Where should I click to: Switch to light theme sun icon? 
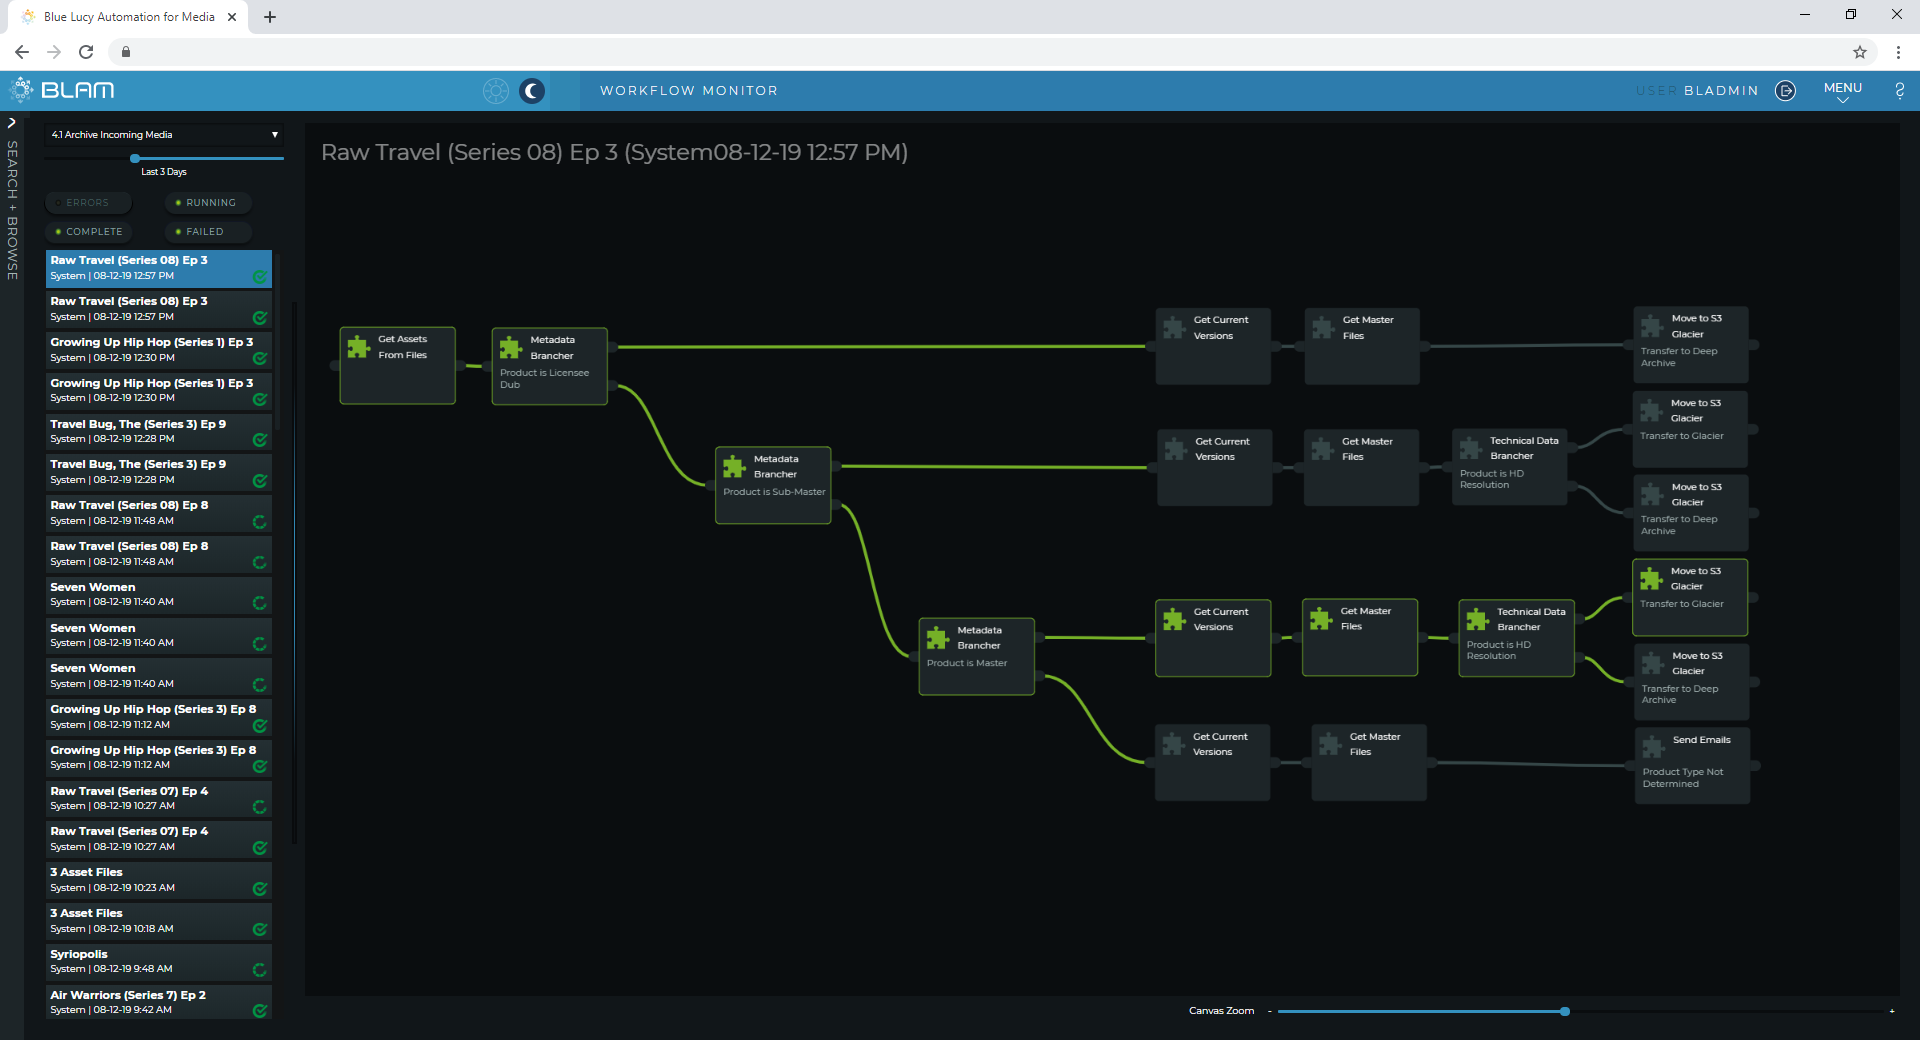(x=496, y=91)
